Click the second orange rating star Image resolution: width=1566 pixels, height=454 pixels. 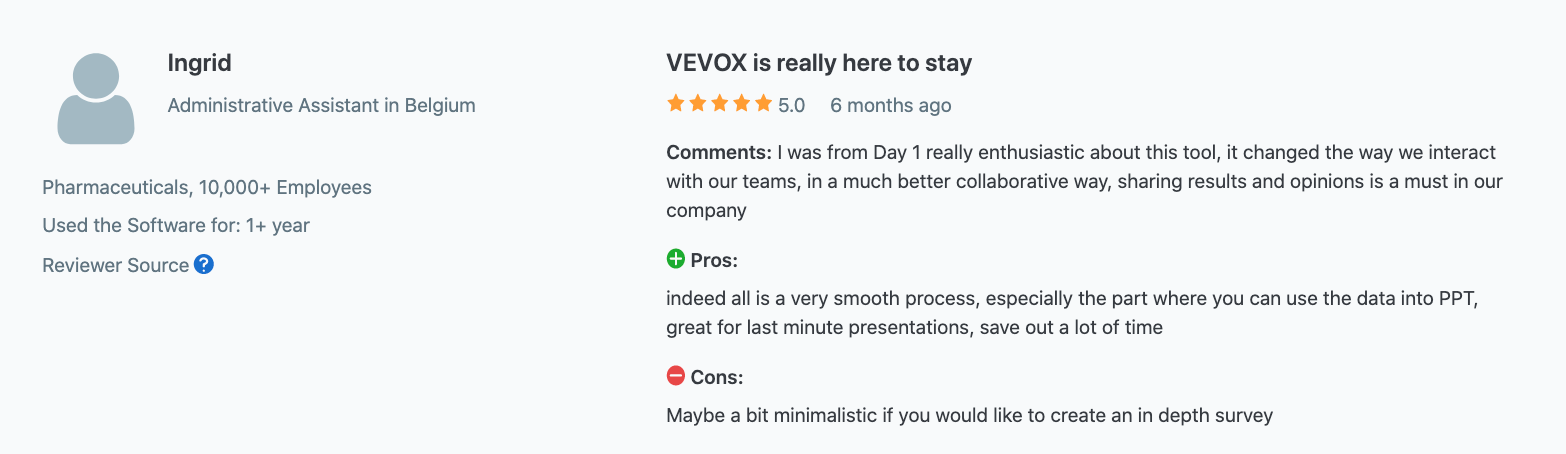698,104
